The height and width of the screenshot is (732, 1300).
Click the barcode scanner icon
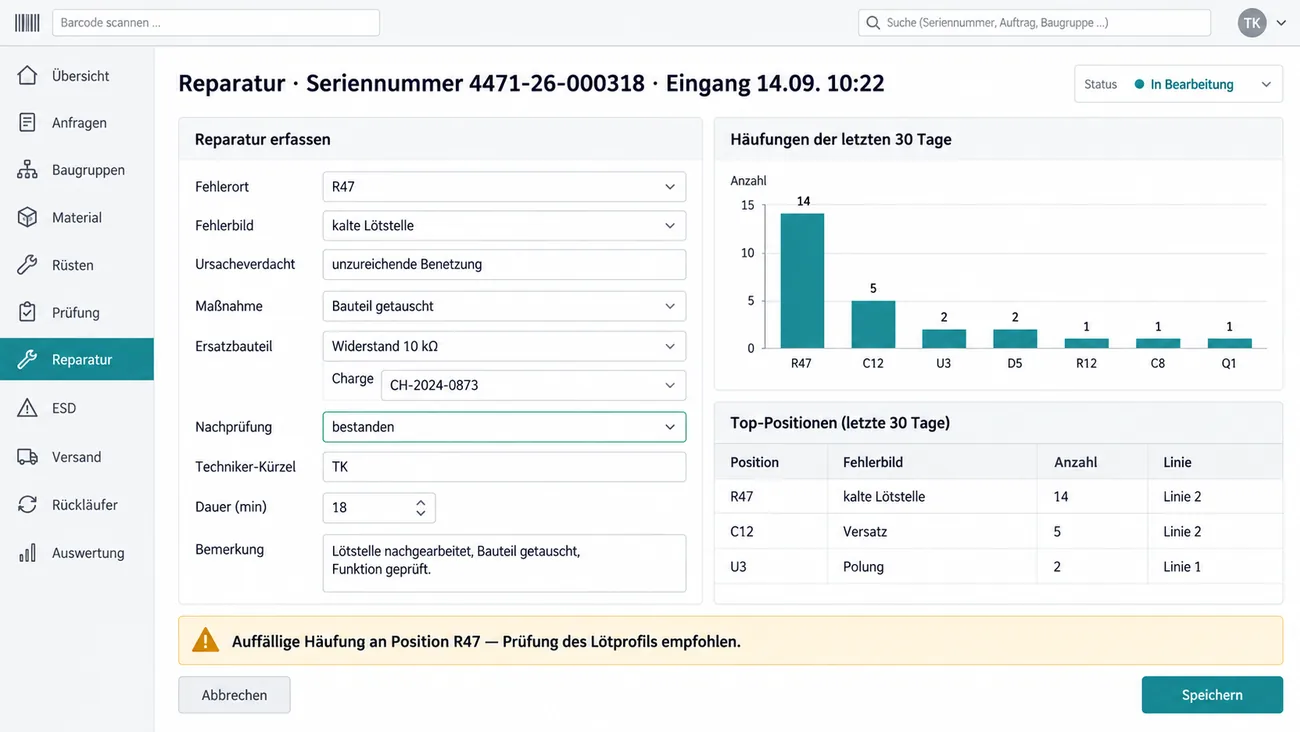[27, 22]
